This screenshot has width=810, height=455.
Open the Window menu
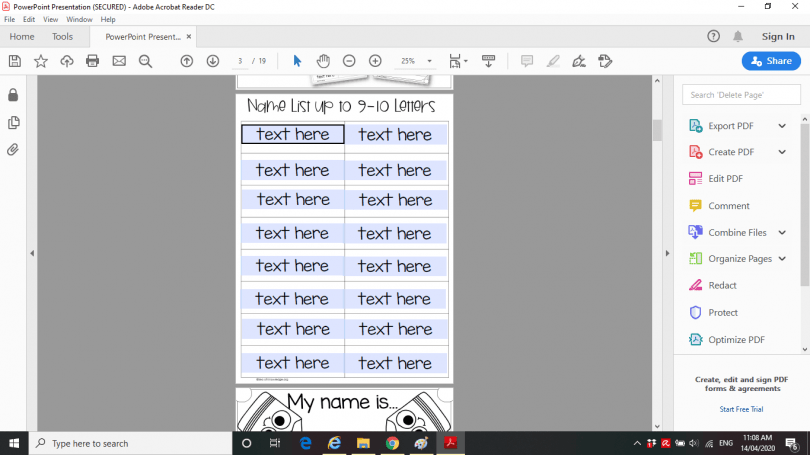(x=79, y=20)
